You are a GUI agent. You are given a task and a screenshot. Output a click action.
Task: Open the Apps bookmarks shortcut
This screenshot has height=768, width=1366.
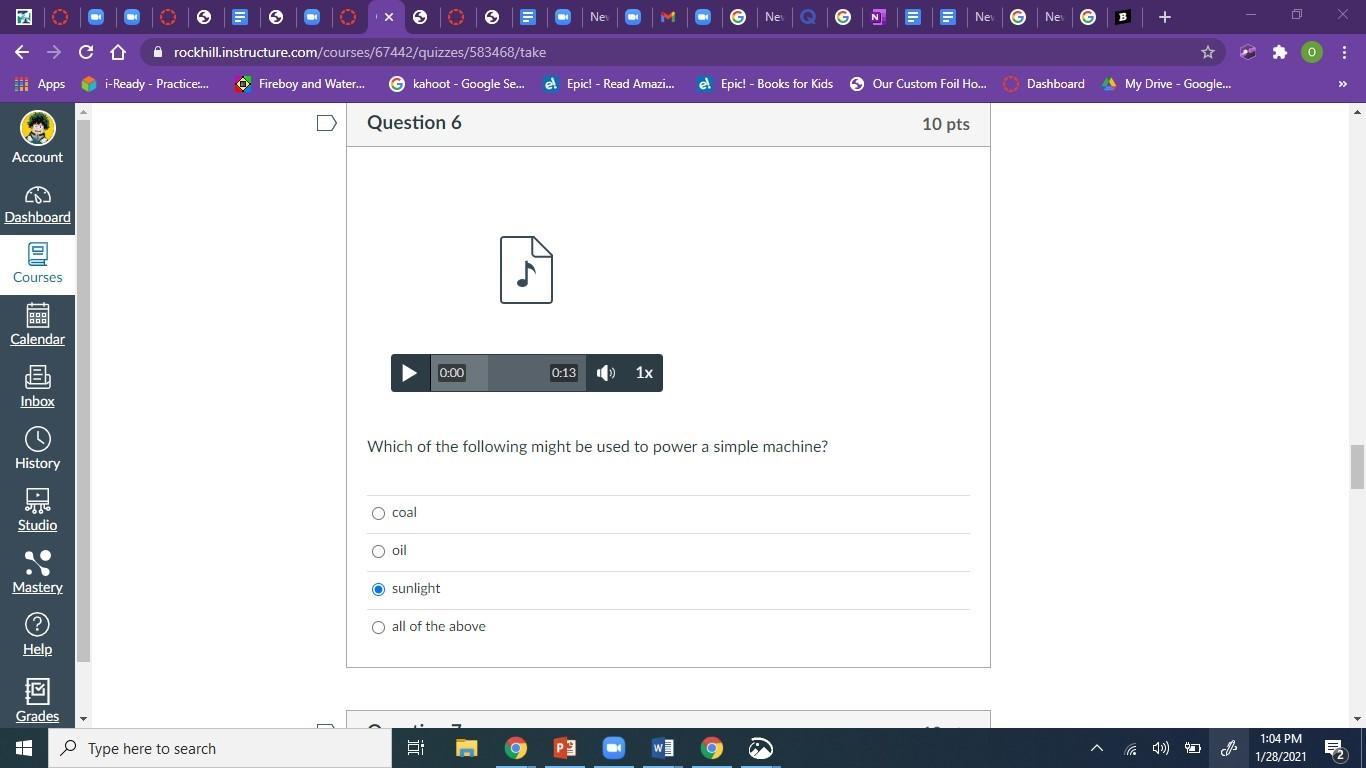tap(40, 84)
